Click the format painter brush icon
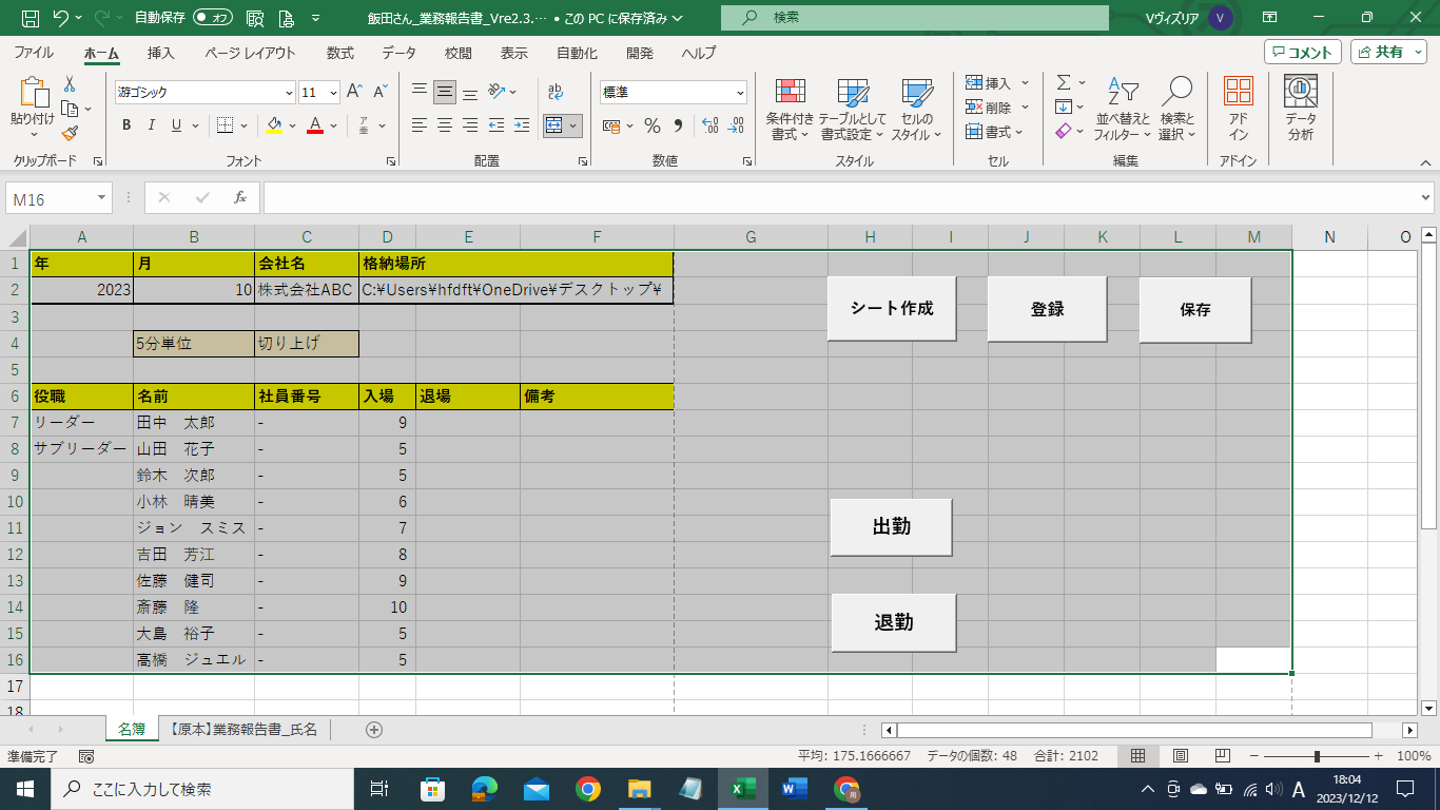Screen dimensions: 1440x810 coord(69,133)
